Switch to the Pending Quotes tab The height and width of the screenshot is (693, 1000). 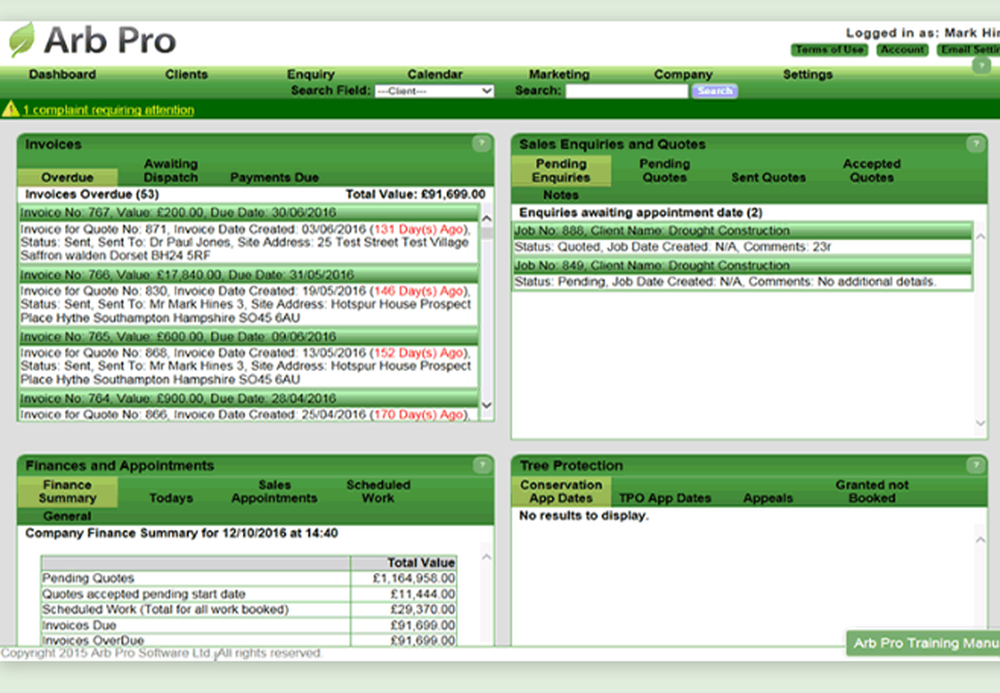click(665, 170)
